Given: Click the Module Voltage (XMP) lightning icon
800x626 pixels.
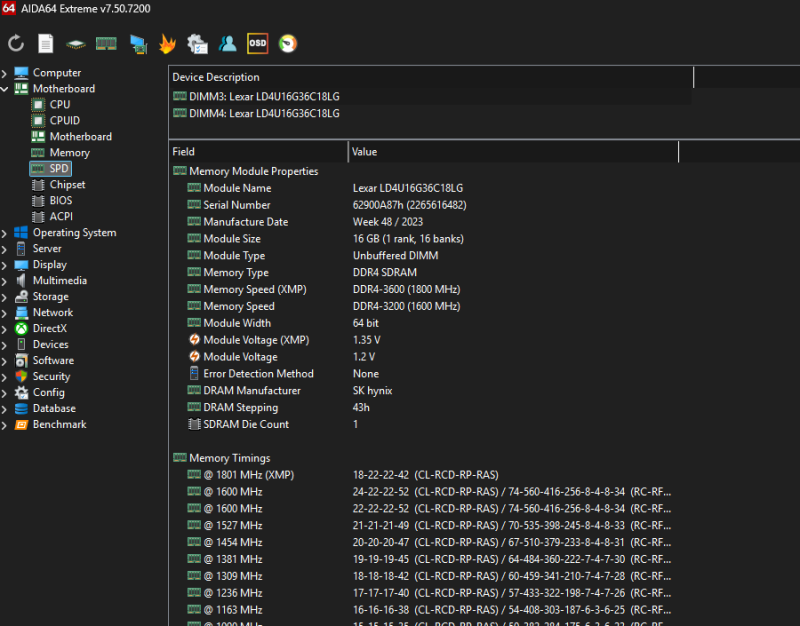Looking at the screenshot, I should [x=194, y=339].
